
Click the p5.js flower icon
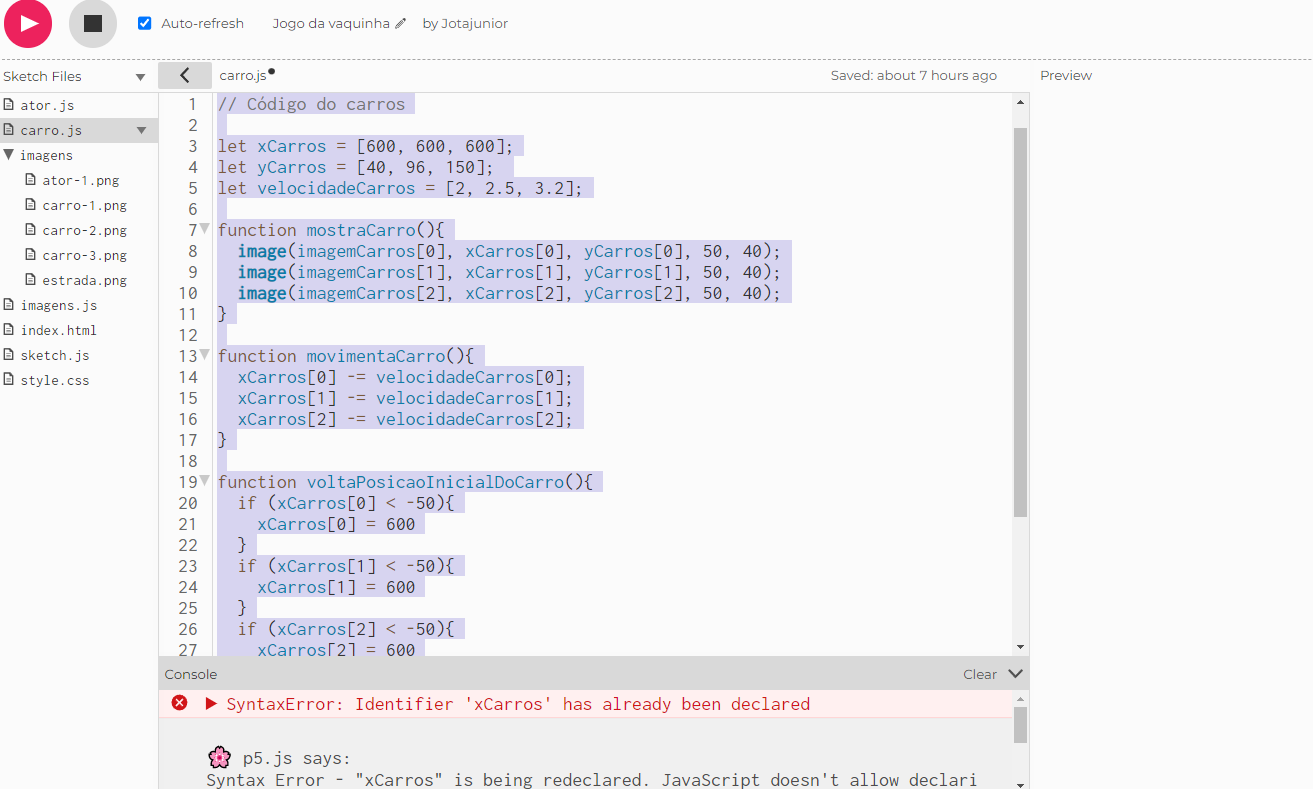coord(220,757)
